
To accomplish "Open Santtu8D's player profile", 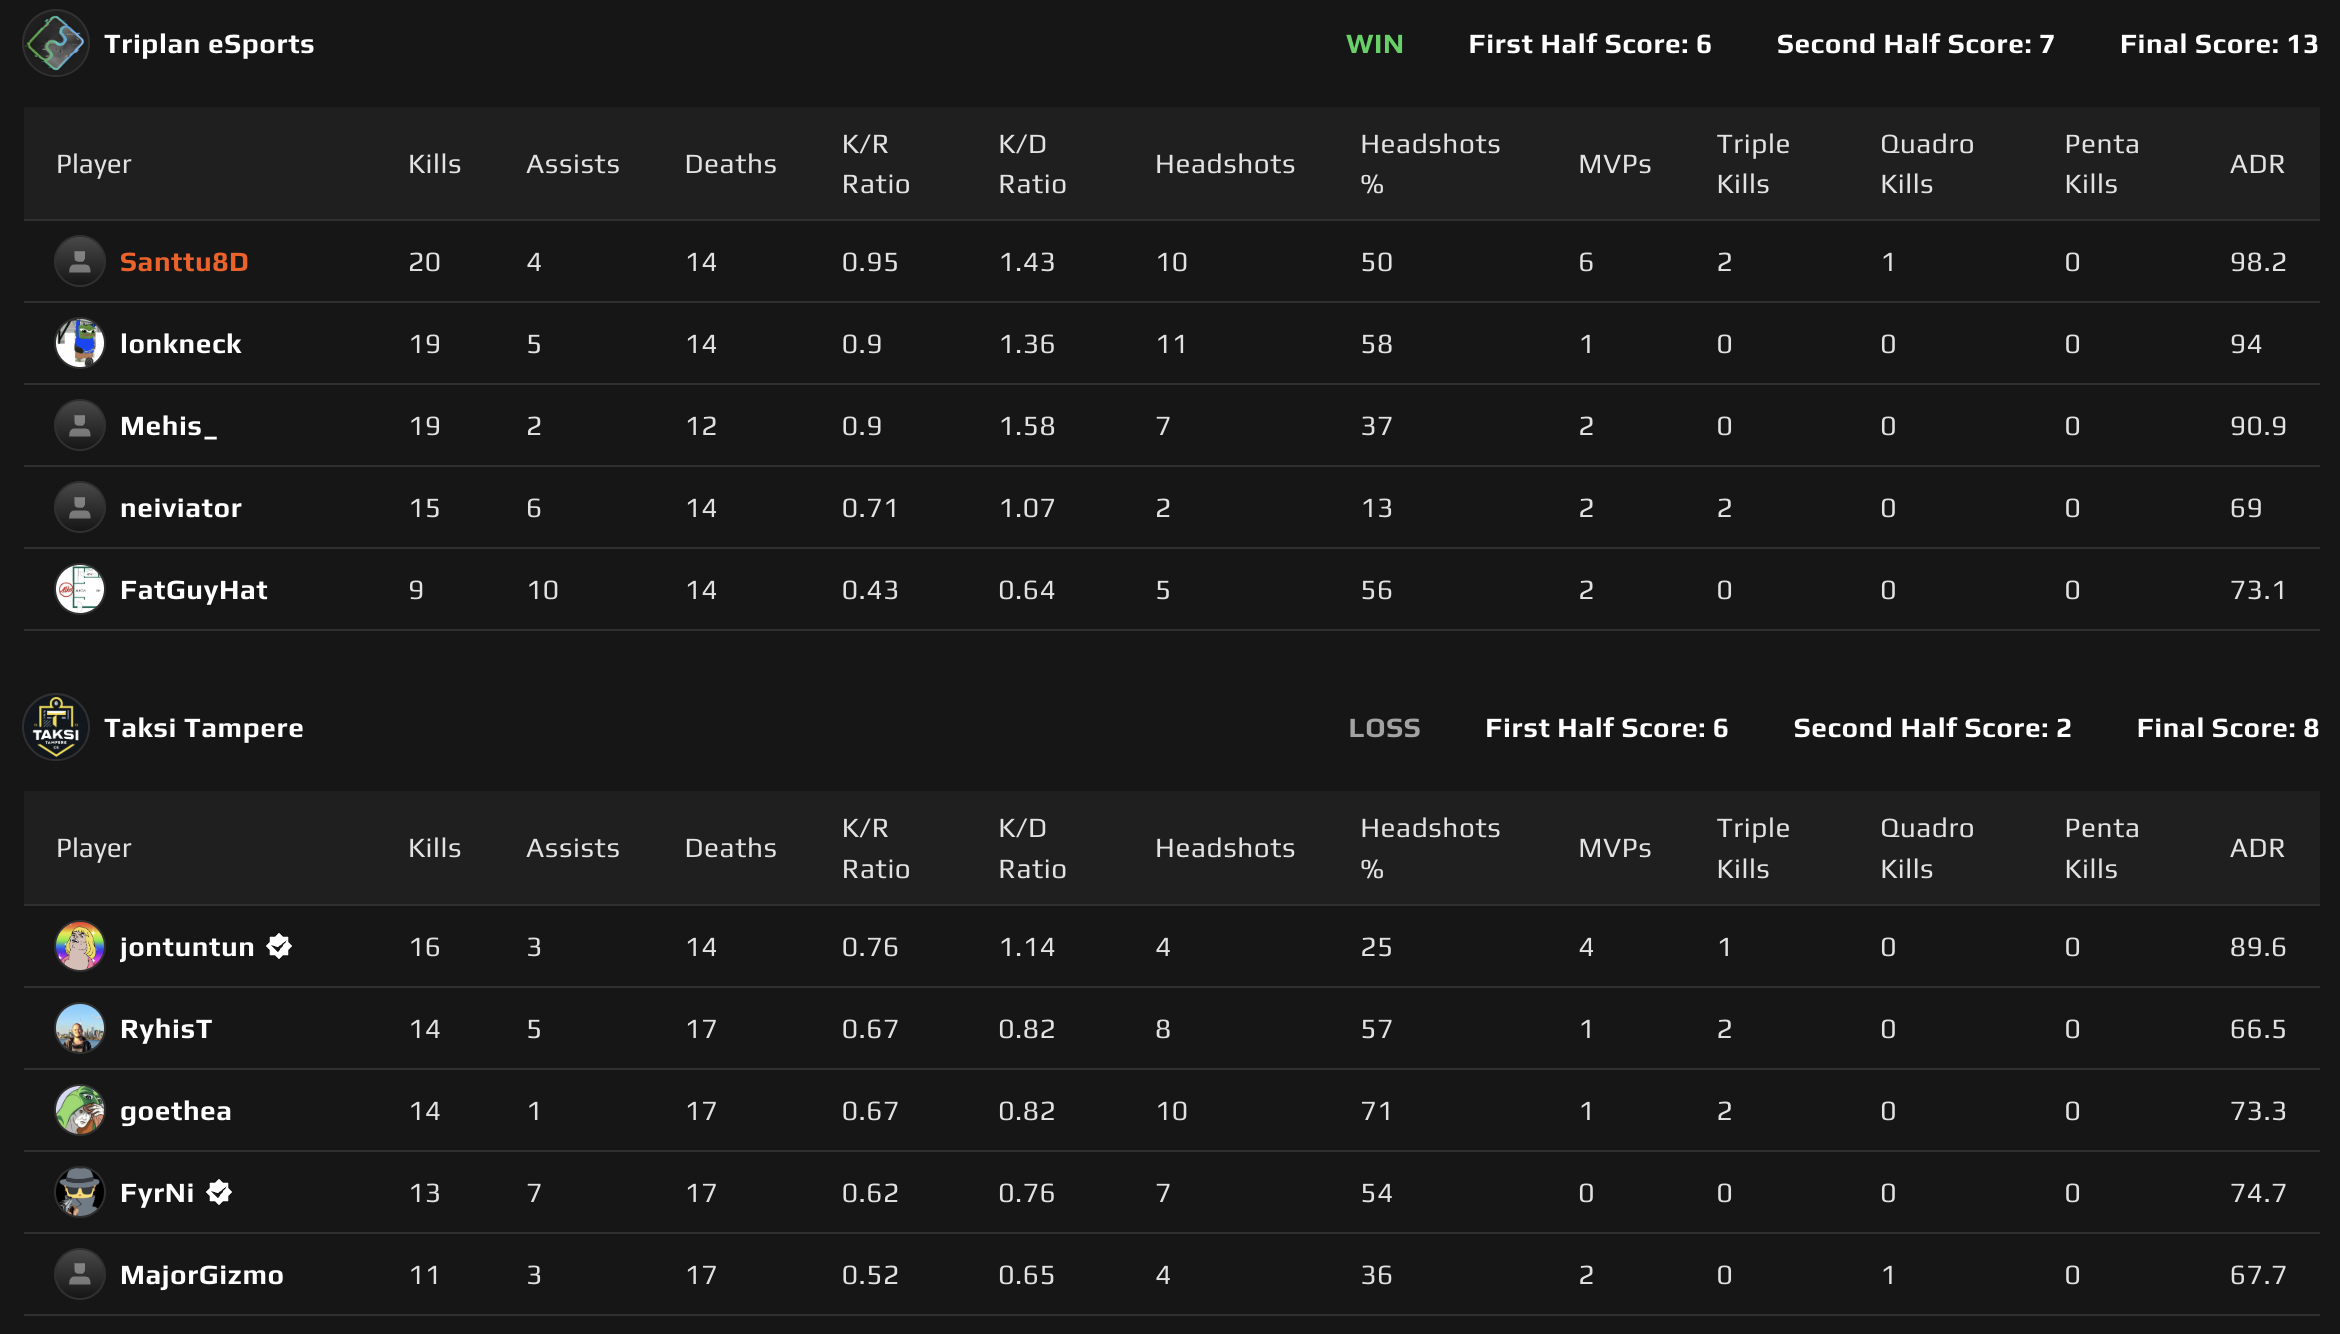I will click(x=184, y=261).
